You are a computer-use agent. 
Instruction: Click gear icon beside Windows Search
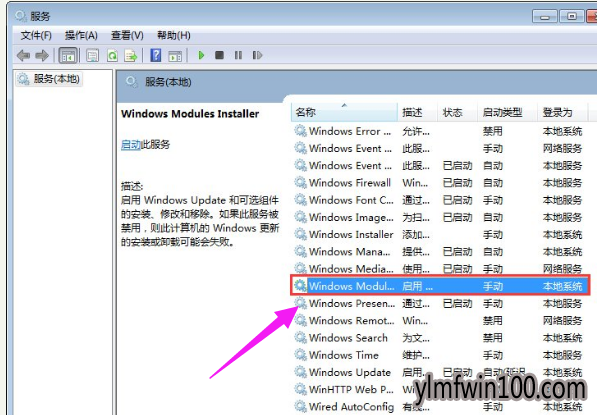(x=300, y=338)
